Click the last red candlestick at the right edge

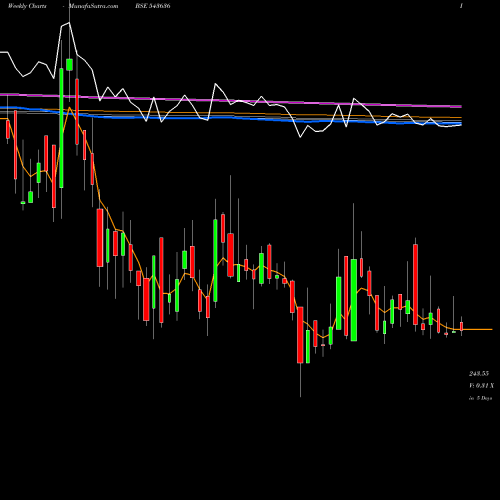(x=461, y=326)
